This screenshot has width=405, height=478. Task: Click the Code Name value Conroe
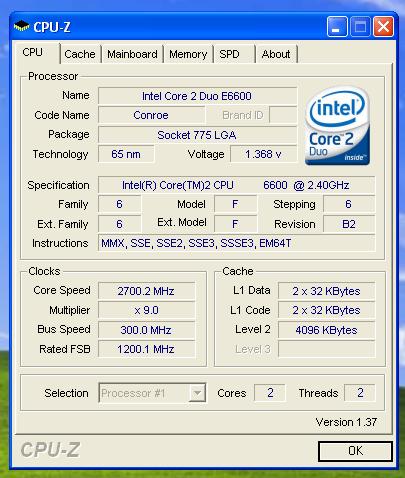pyautogui.click(x=151, y=115)
